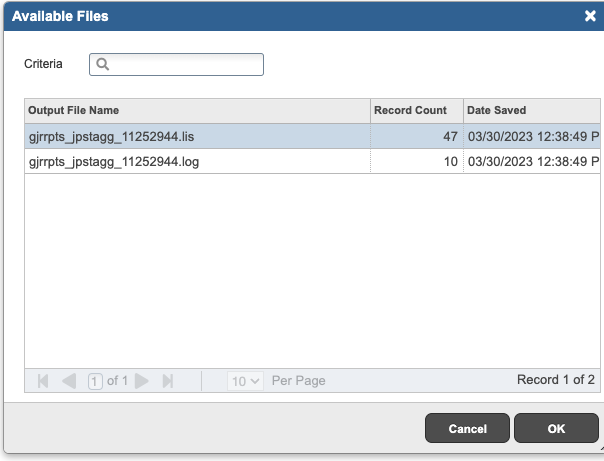The height and width of the screenshot is (461, 604).
Task: Select gjrrpts_jpstagg_11252944.log file row
Action: click(196, 161)
